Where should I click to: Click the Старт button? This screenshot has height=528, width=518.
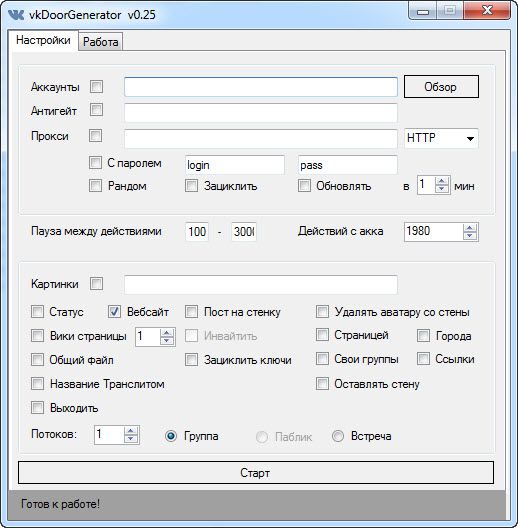(256, 473)
